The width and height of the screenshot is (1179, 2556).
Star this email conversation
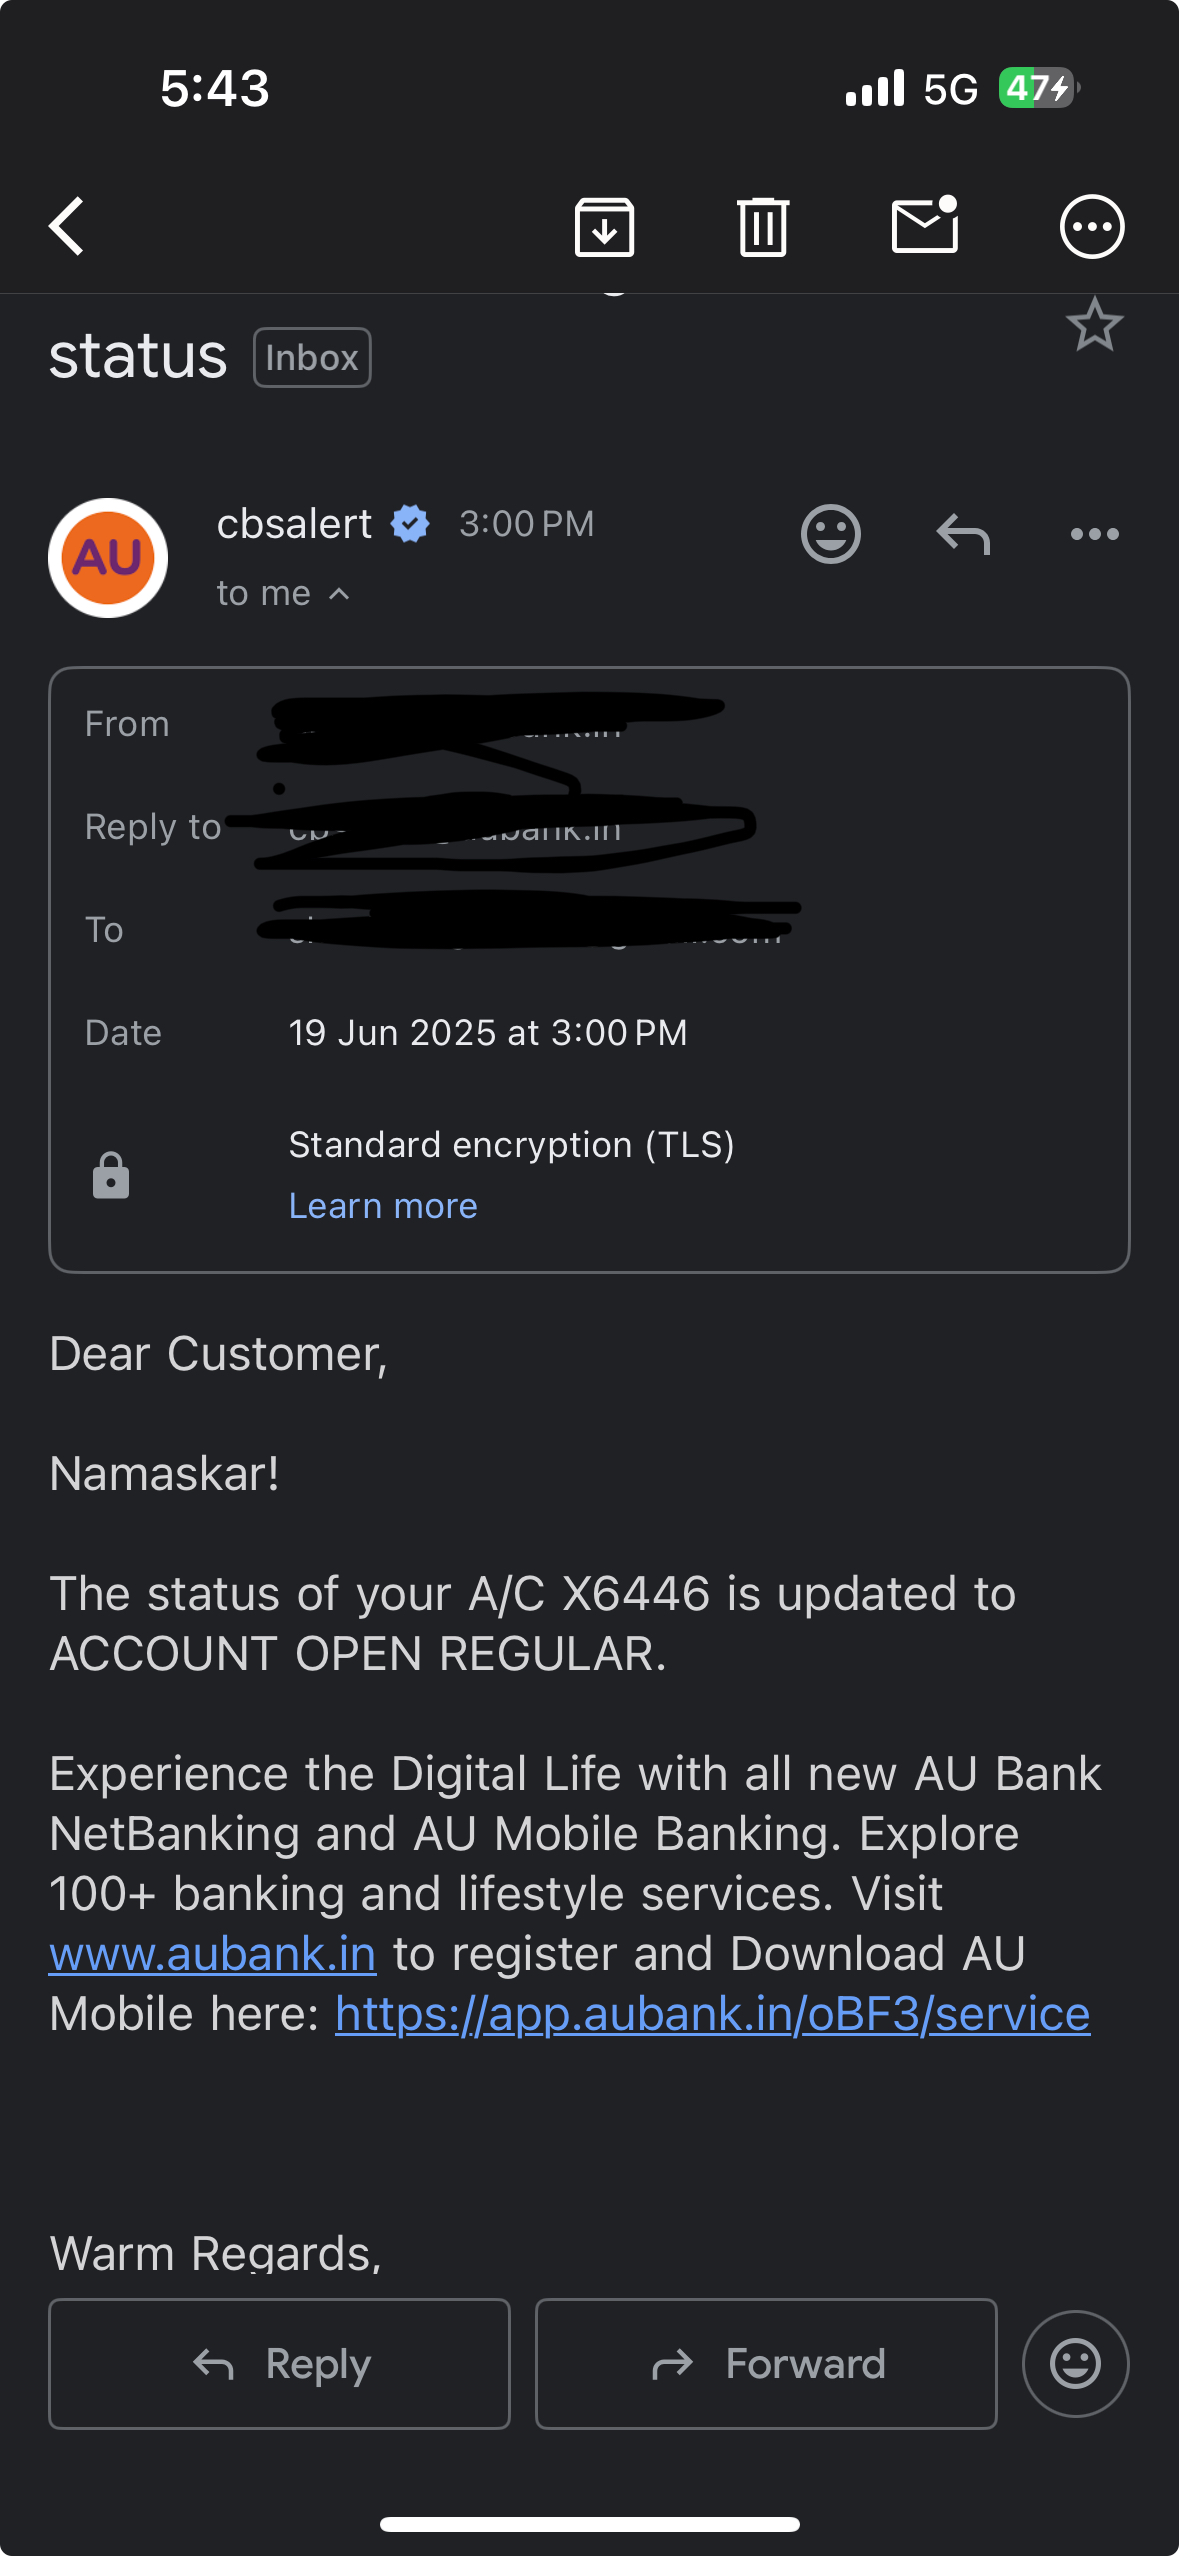(1095, 325)
